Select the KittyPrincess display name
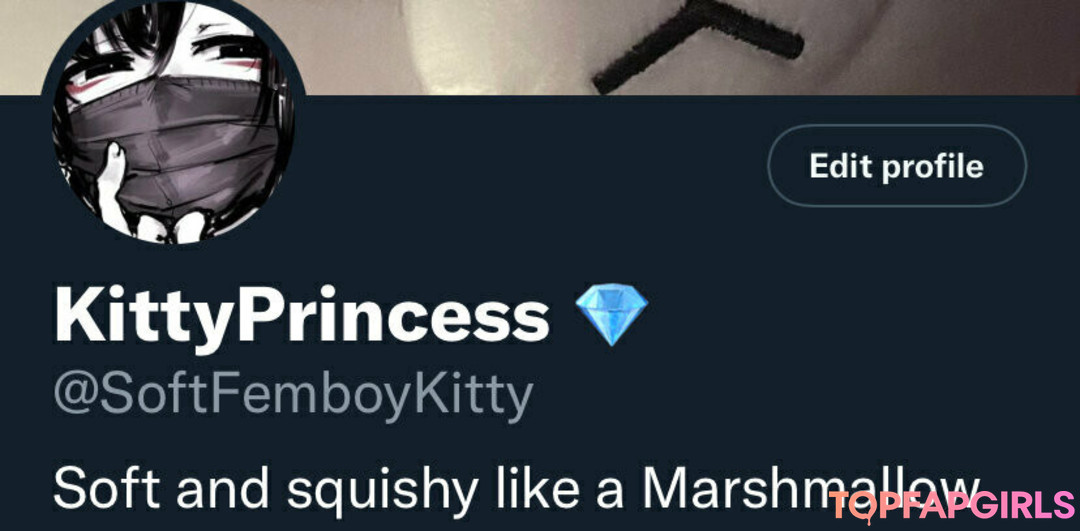 302,315
